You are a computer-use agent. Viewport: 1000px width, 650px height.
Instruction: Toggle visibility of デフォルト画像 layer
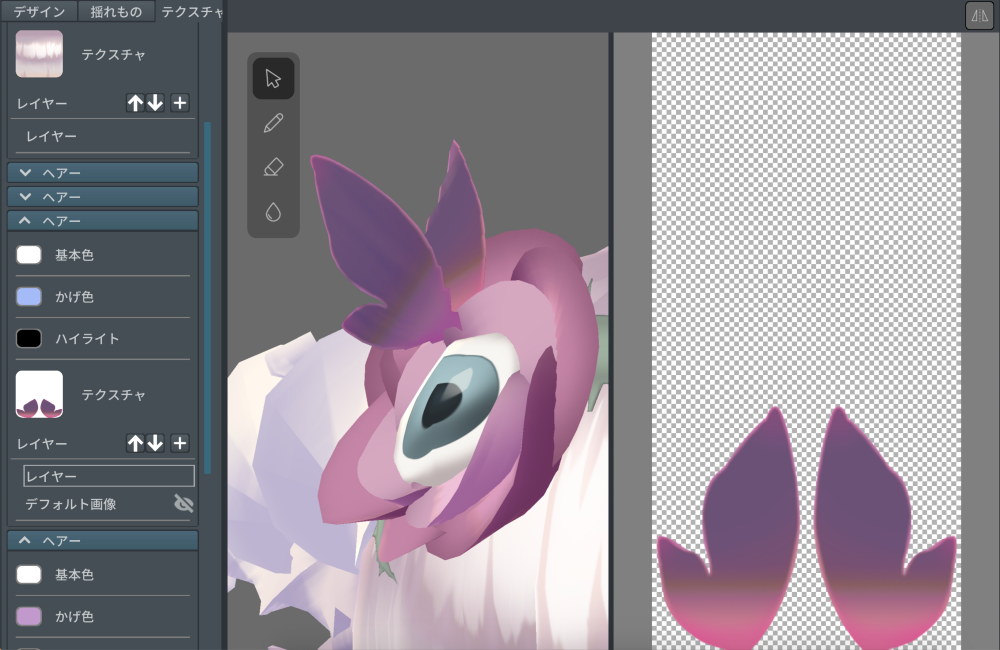pyautogui.click(x=184, y=504)
